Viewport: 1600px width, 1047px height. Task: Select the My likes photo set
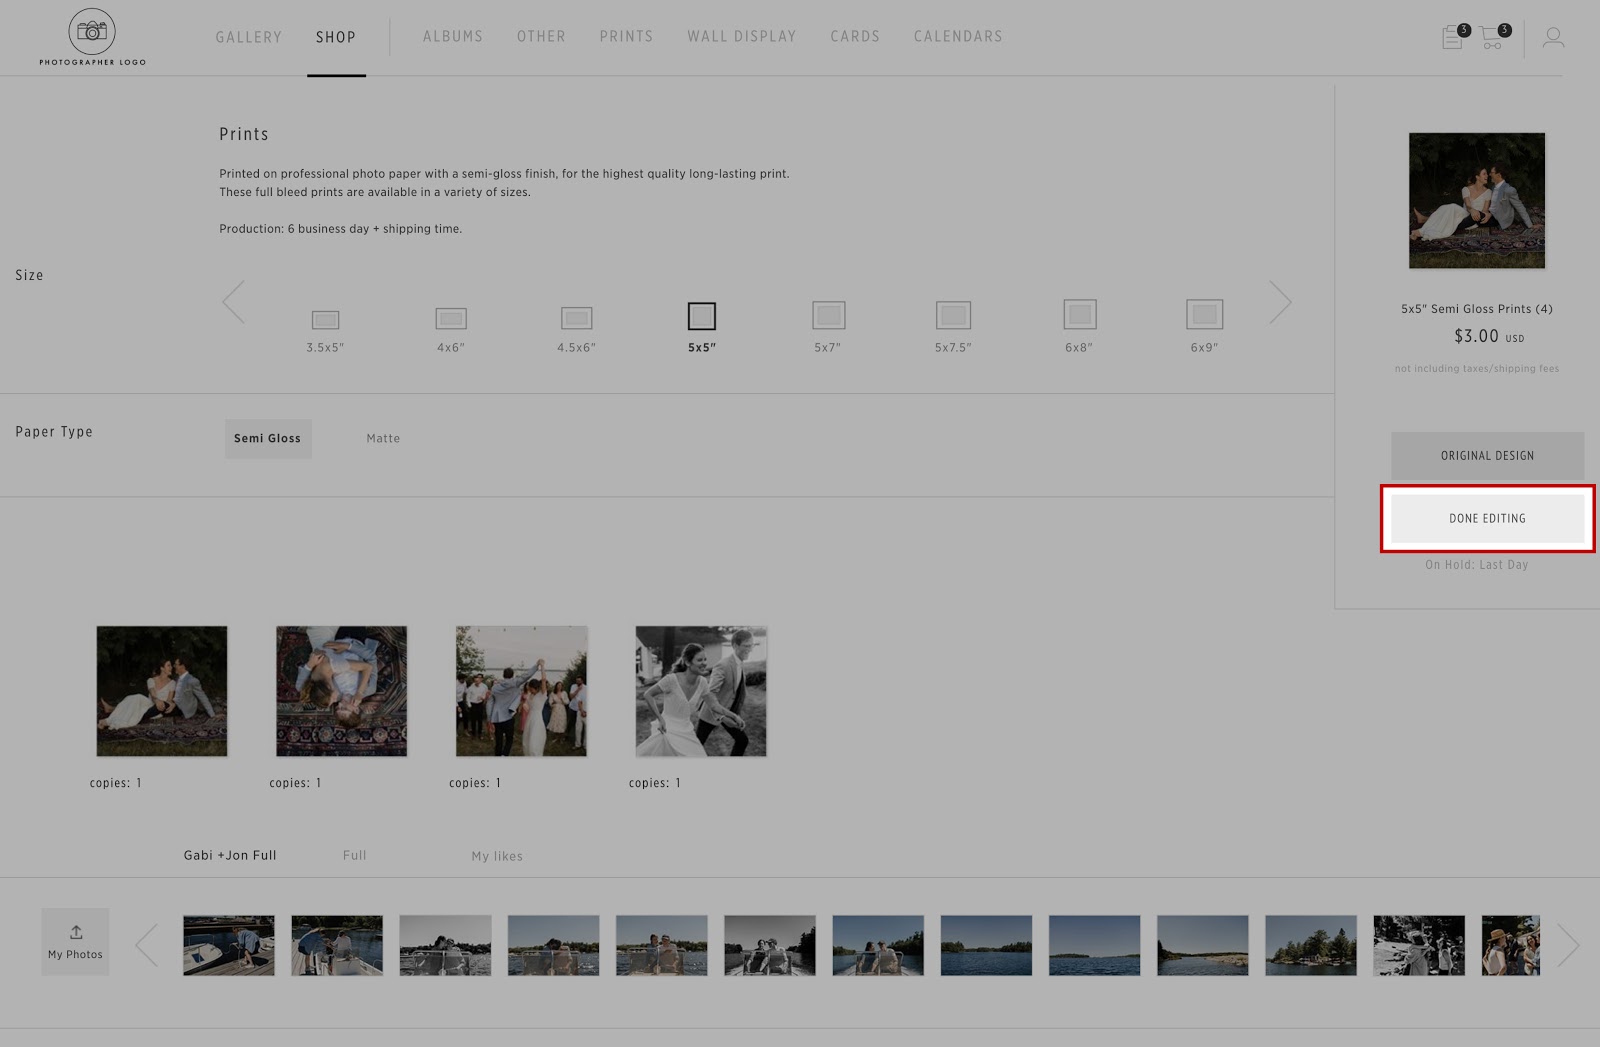[x=497, y=856]
